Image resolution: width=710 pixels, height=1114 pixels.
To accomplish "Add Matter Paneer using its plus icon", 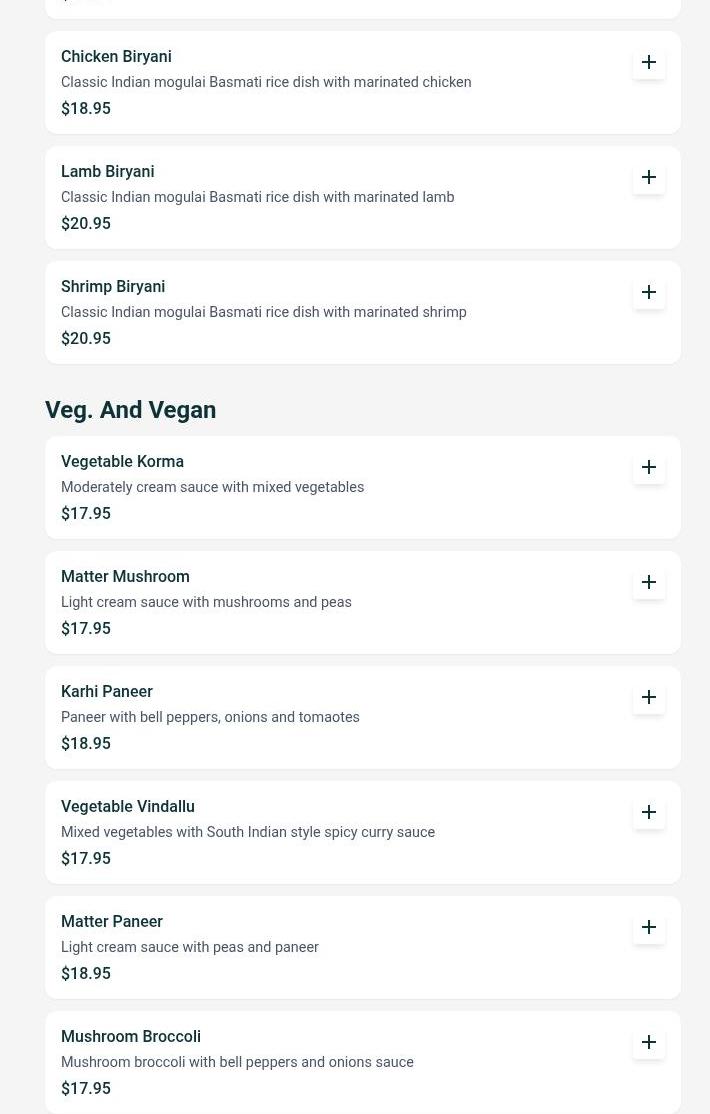I will pyautogui.click(x=649, y=927).
